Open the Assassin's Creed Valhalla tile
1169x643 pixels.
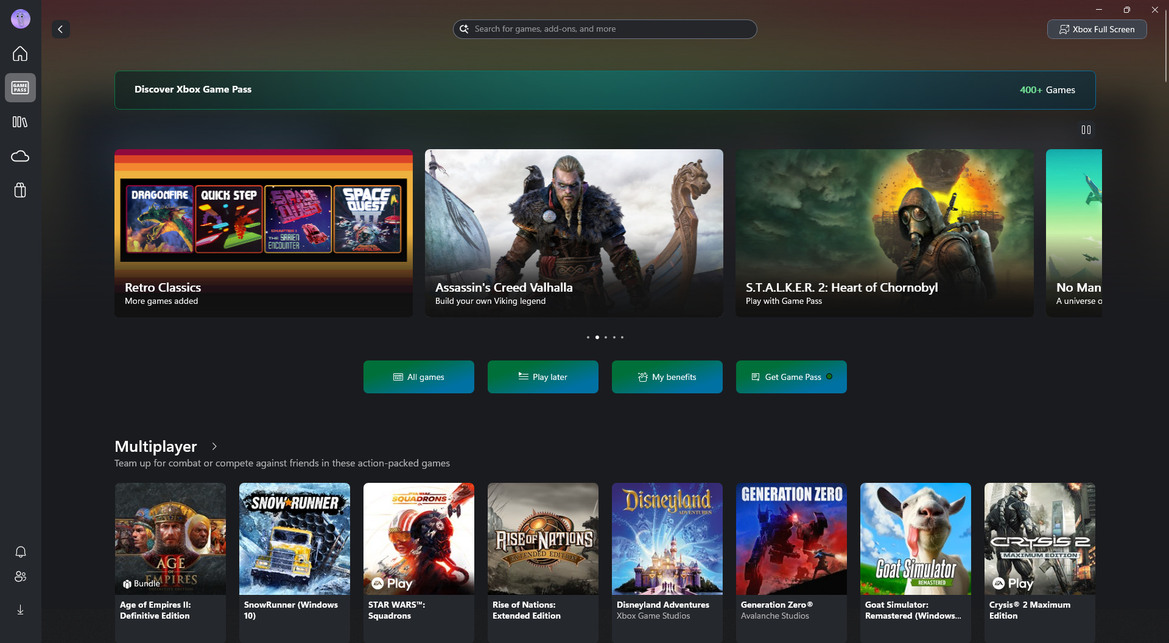(x=574, y=233)
